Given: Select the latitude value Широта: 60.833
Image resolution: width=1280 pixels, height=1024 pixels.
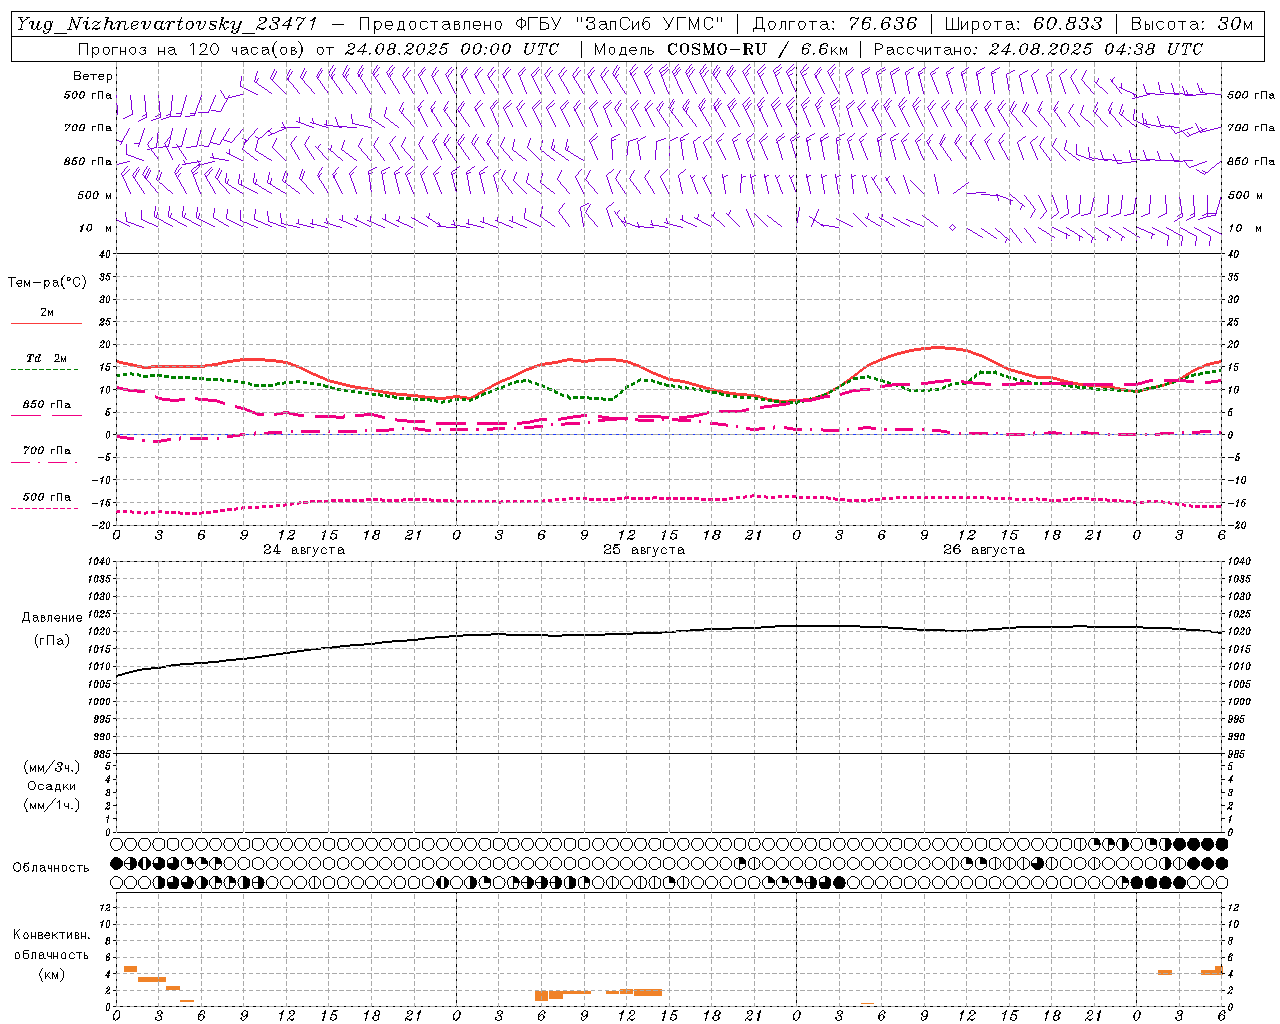Looking at the screenshot, I should coord(1023,24).
